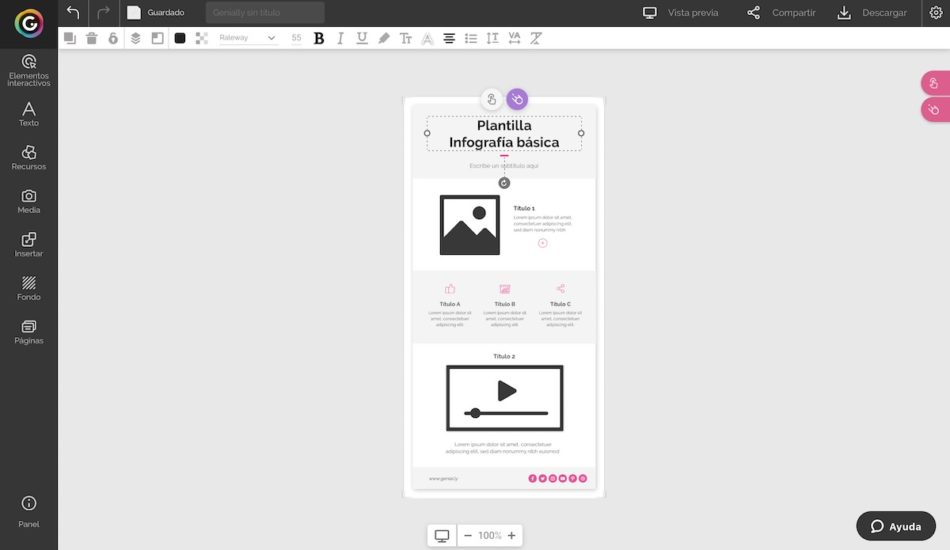The height and width of the screenshot is (550, 950).
Task: Open the Recursos panel
Action: pos(29,157)
